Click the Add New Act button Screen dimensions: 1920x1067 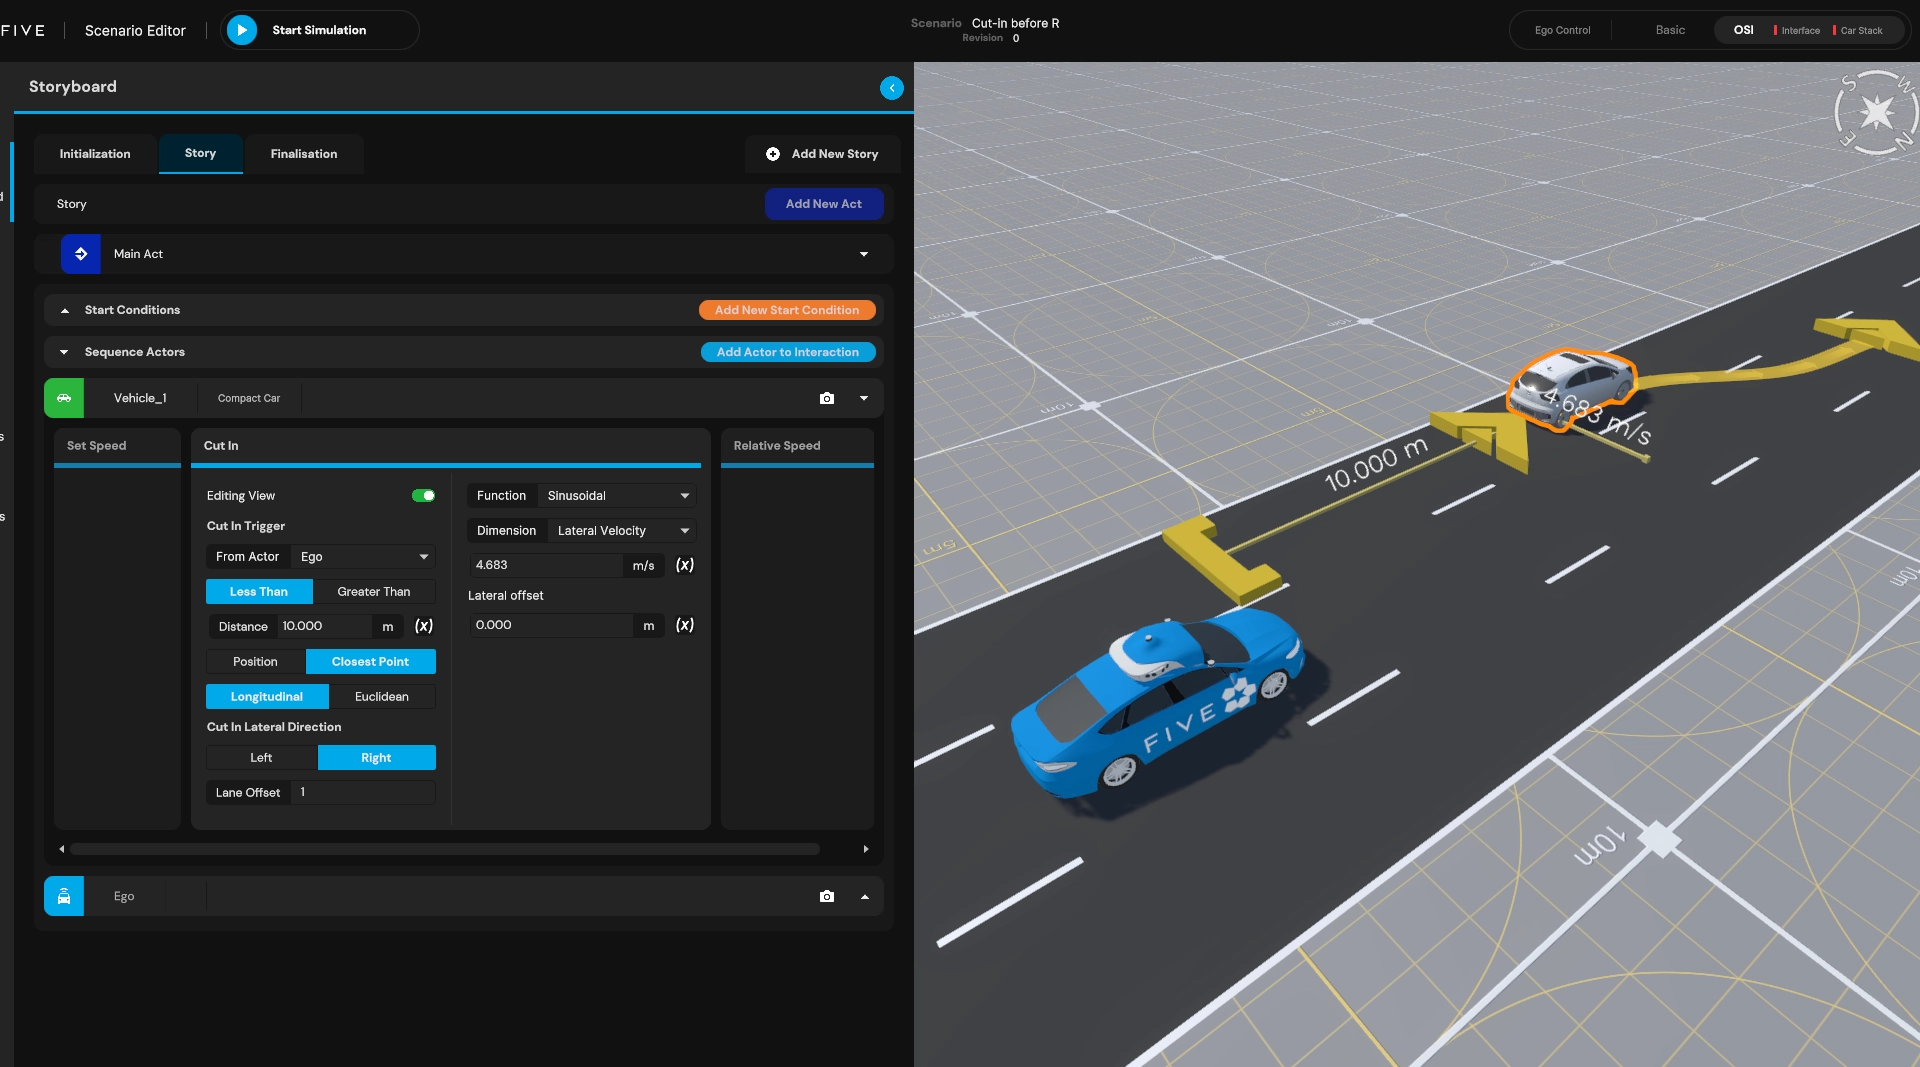(x=823, y=204)
